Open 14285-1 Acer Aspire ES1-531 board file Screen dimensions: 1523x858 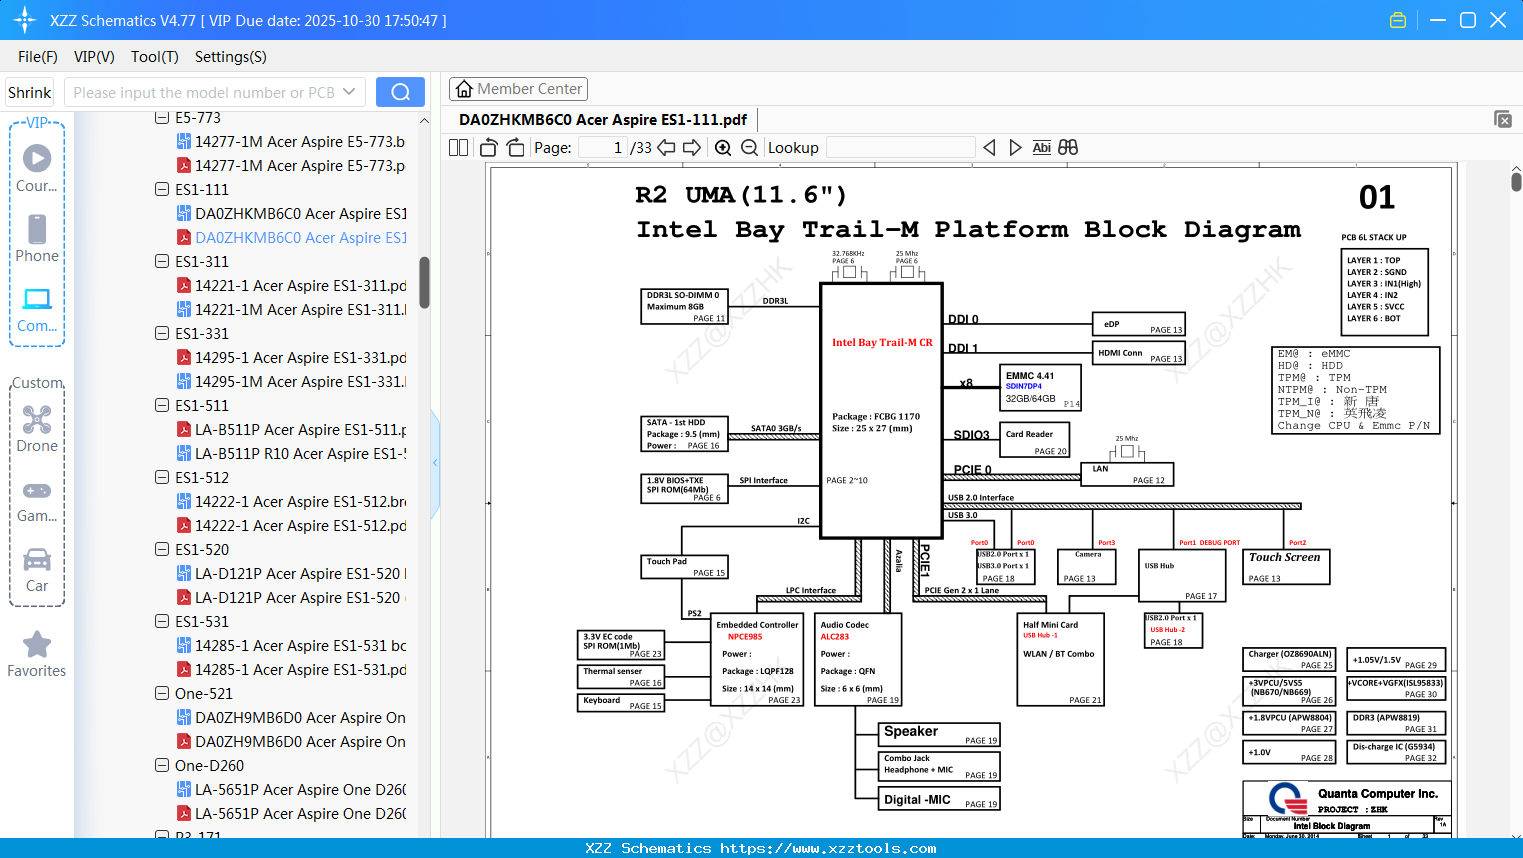click(292, 646)
